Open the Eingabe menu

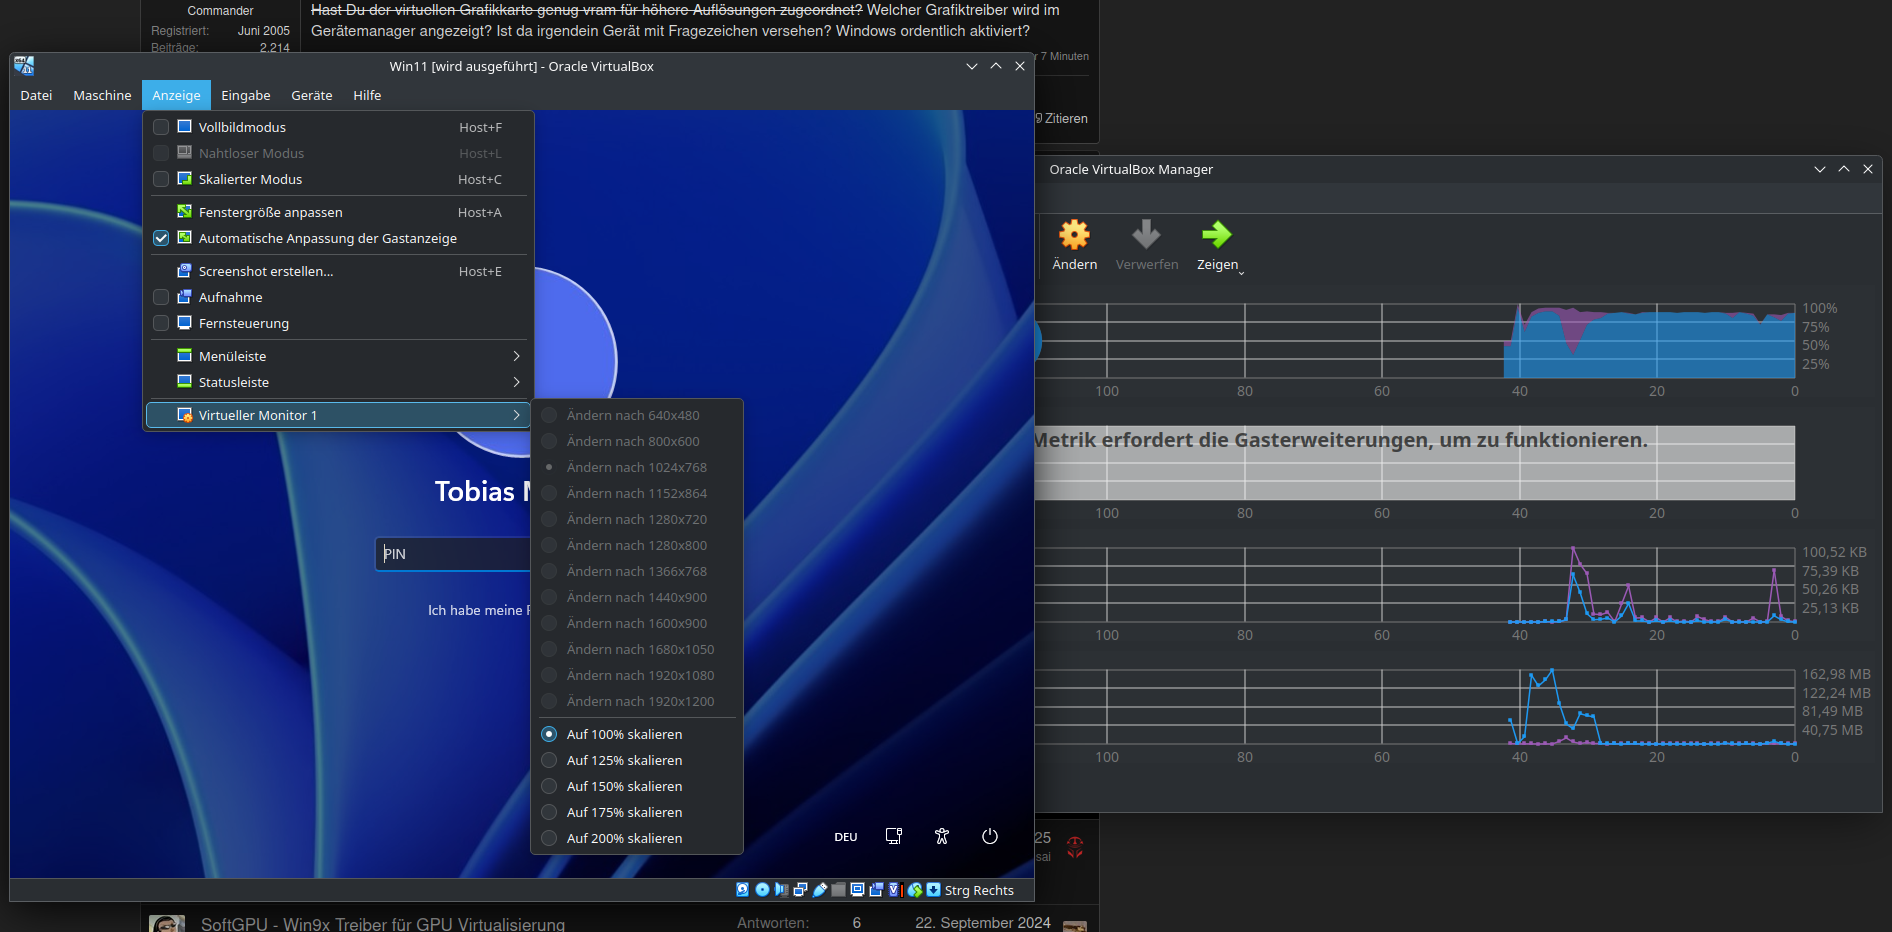(x=246, y=95)
